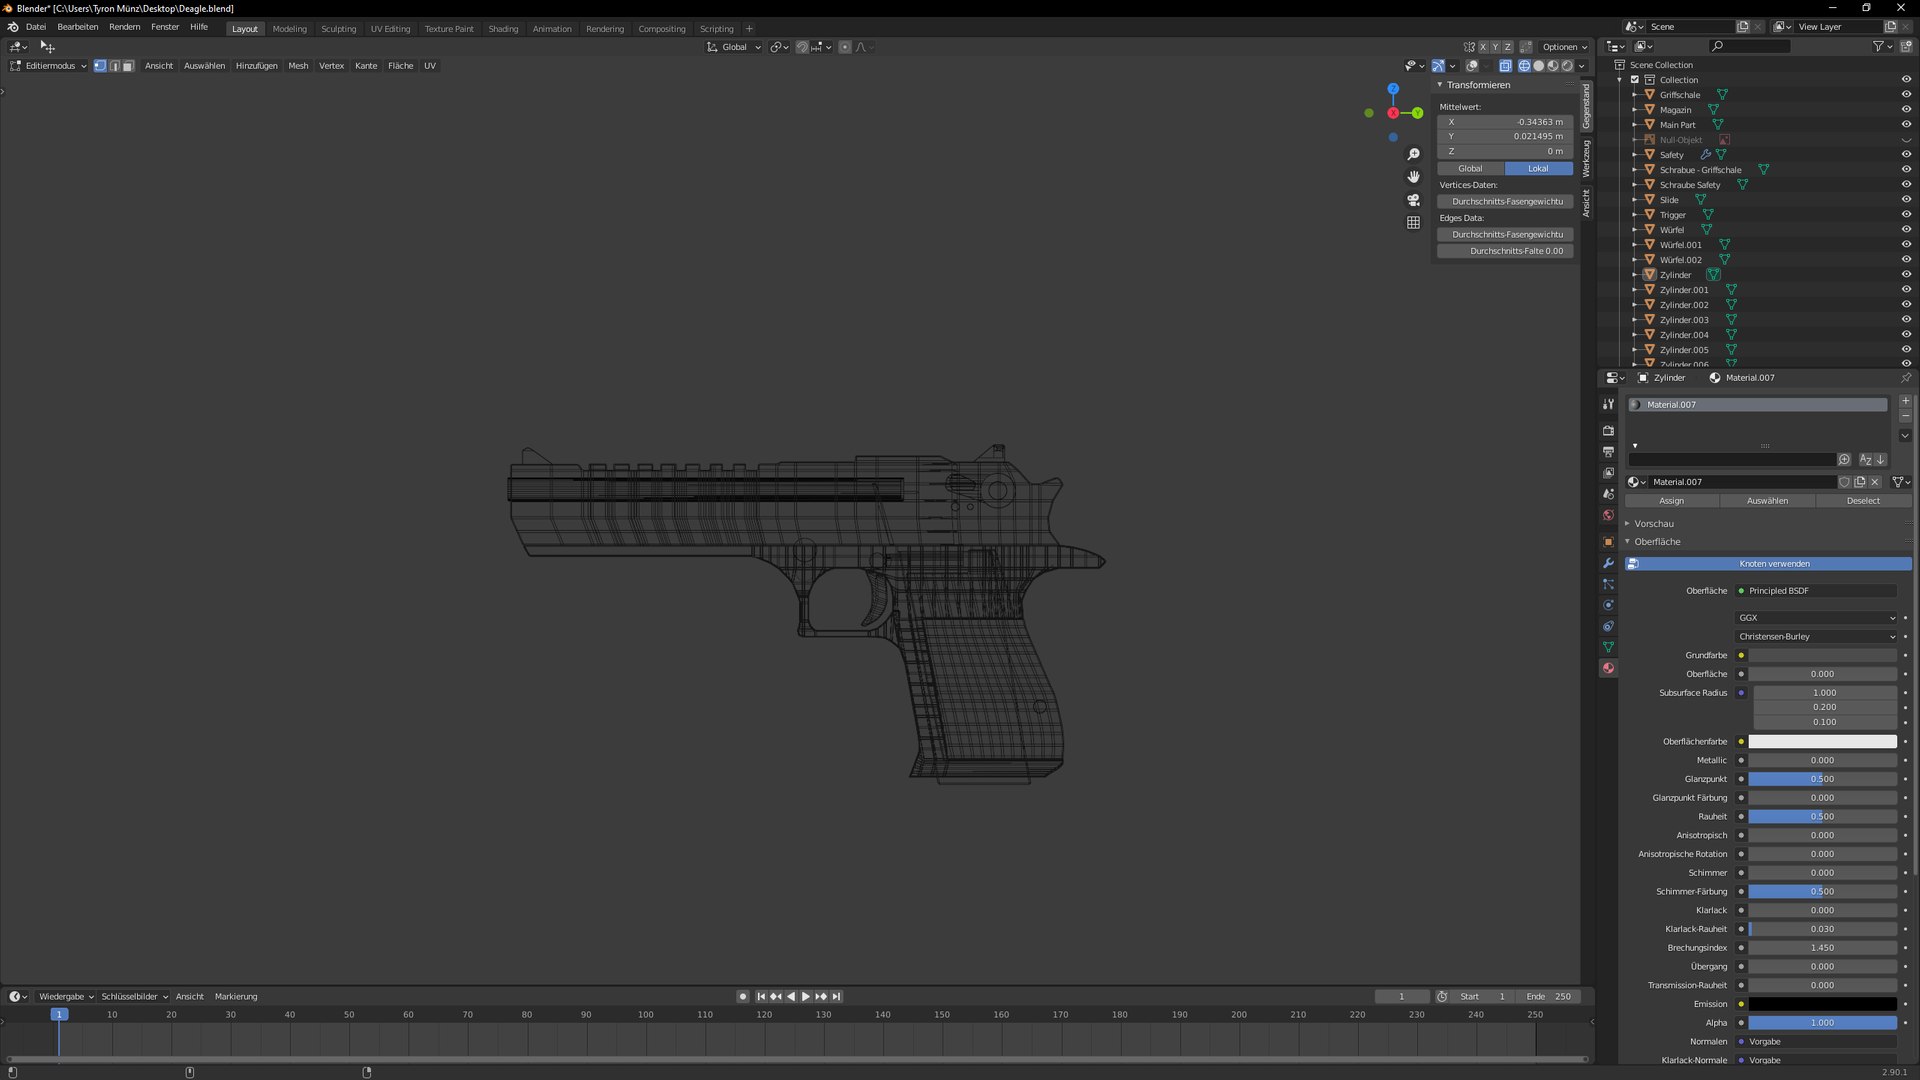Hide Griffschale object in outliner

pyautogui.click(x=1906, y=95)
